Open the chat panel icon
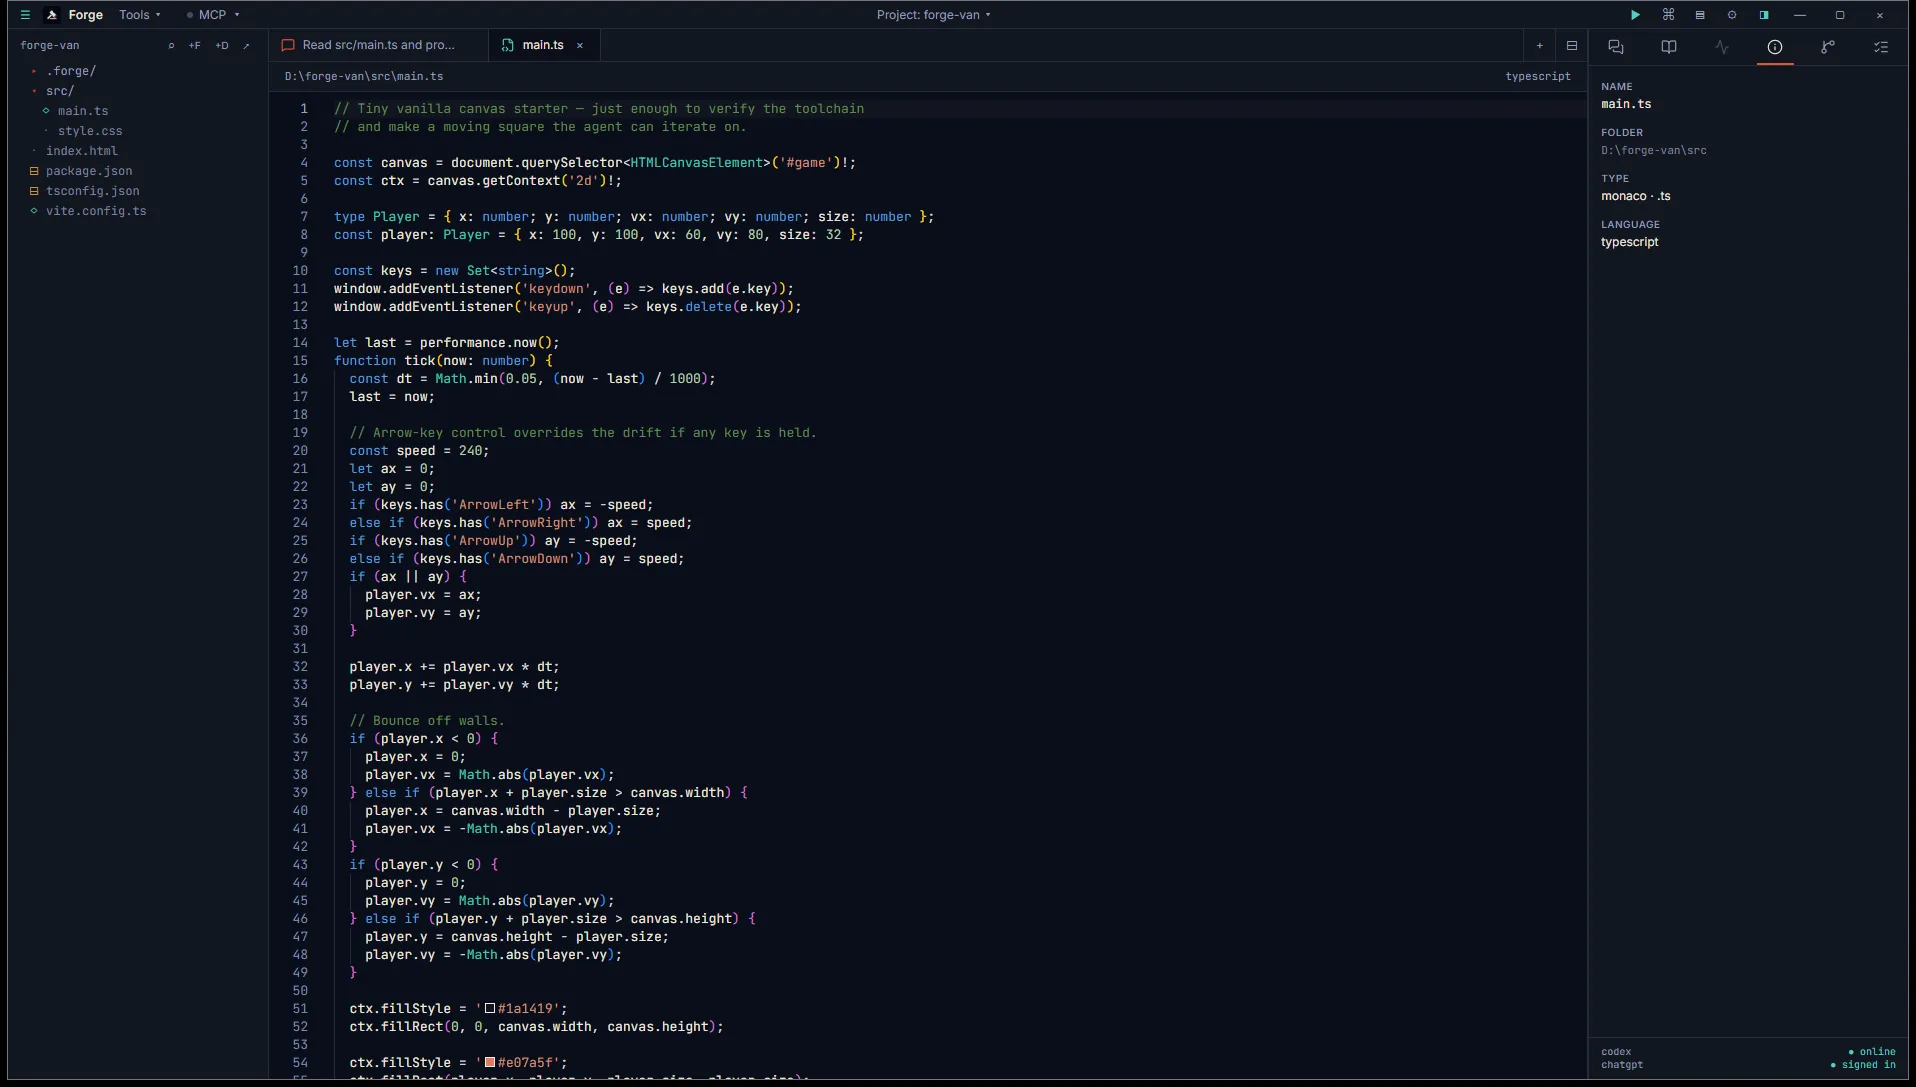Image resolution: width=1916 pixels, height=1087 pixels. click(1616, 47)
